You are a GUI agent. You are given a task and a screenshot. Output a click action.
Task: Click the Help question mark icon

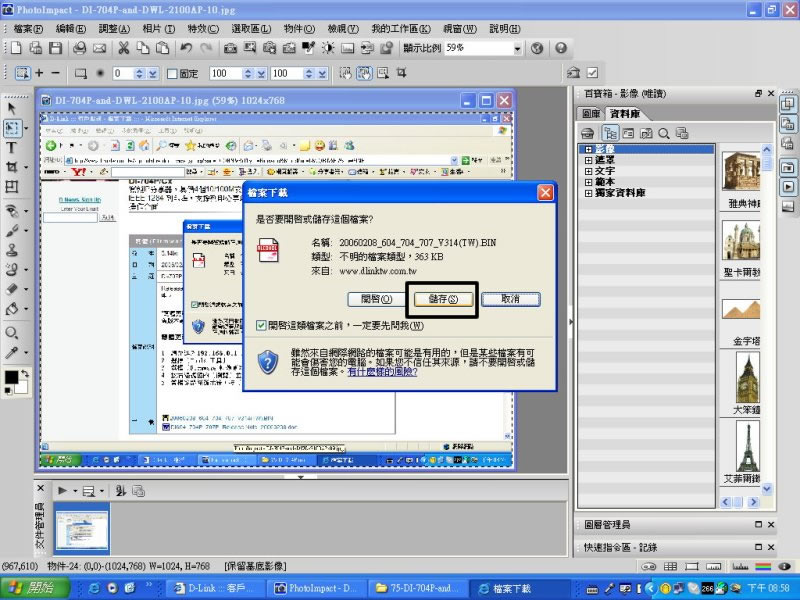tap(561, 48)
